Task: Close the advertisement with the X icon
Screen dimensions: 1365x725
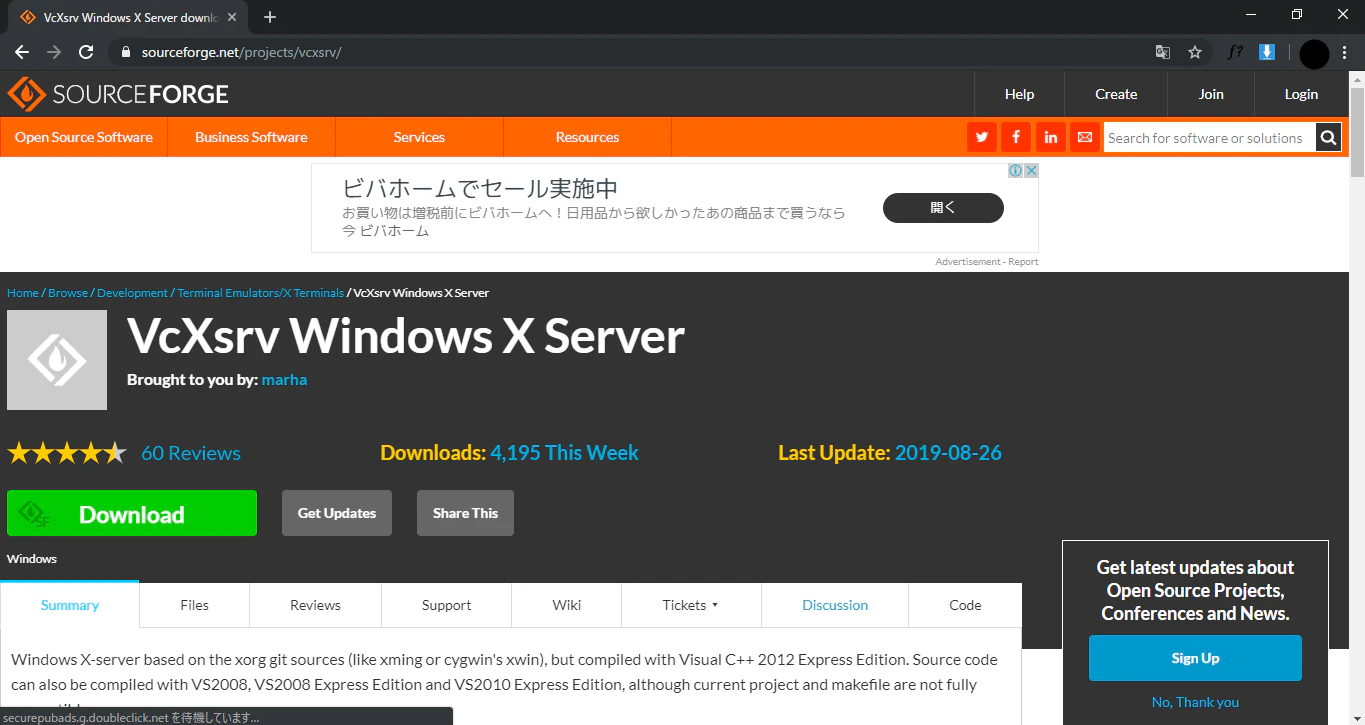Action: click(x=1031, y=171)
